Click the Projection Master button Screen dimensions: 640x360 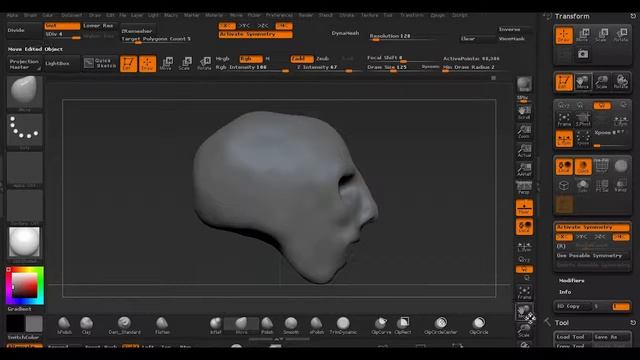[24, 64]
